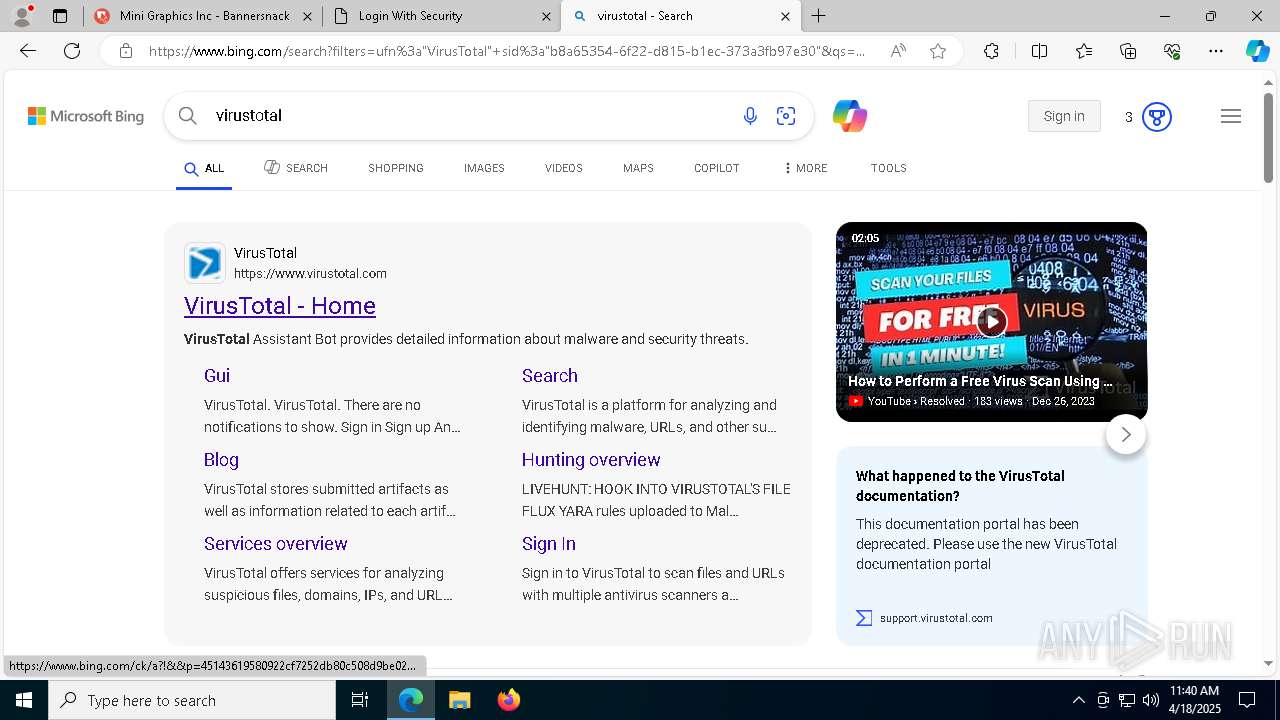Open the notification center icon
Screen dimensions: 1280x720
(x=1247, y=700)
